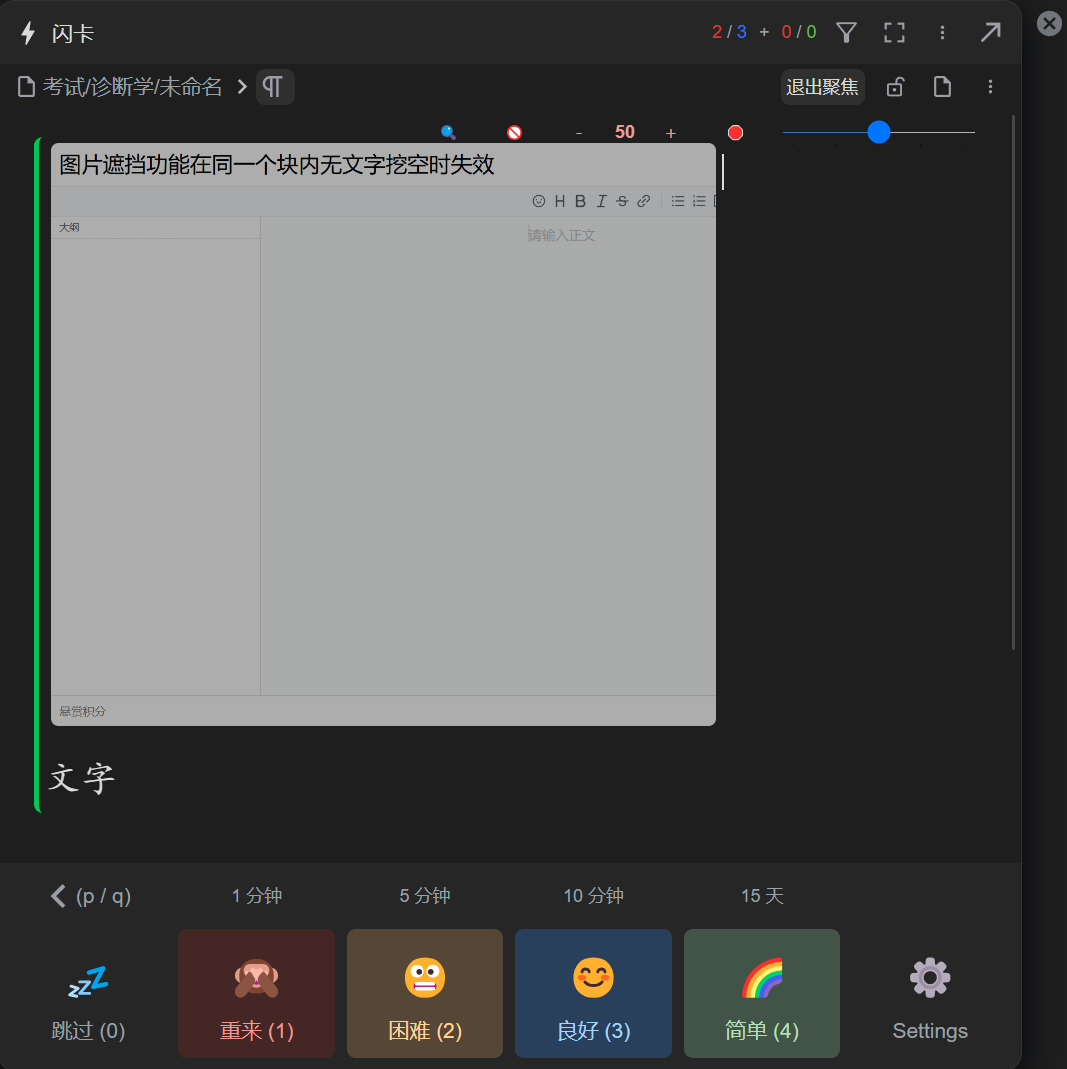Click the red no-entry icon above the card

pyautogui.click(x=513, y=131)
